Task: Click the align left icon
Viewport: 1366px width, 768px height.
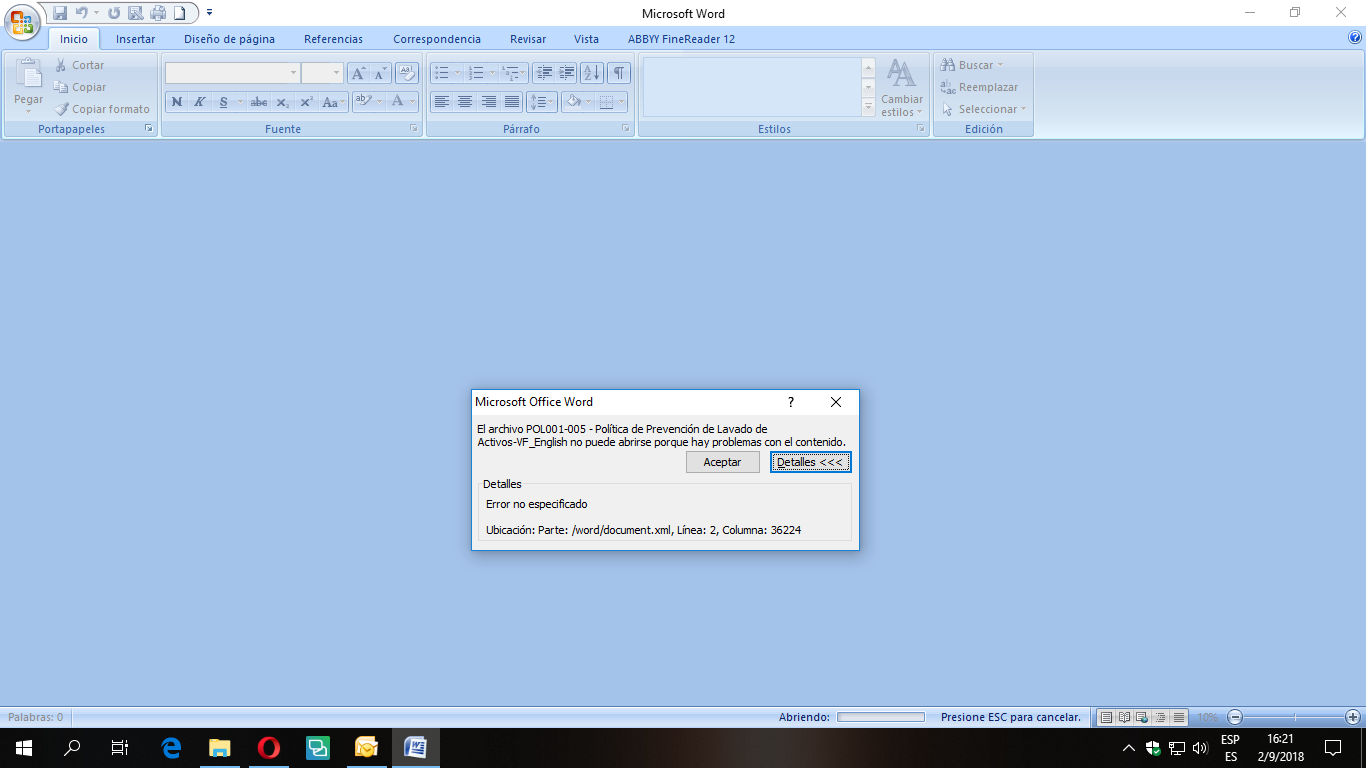Action: point(441,102)
